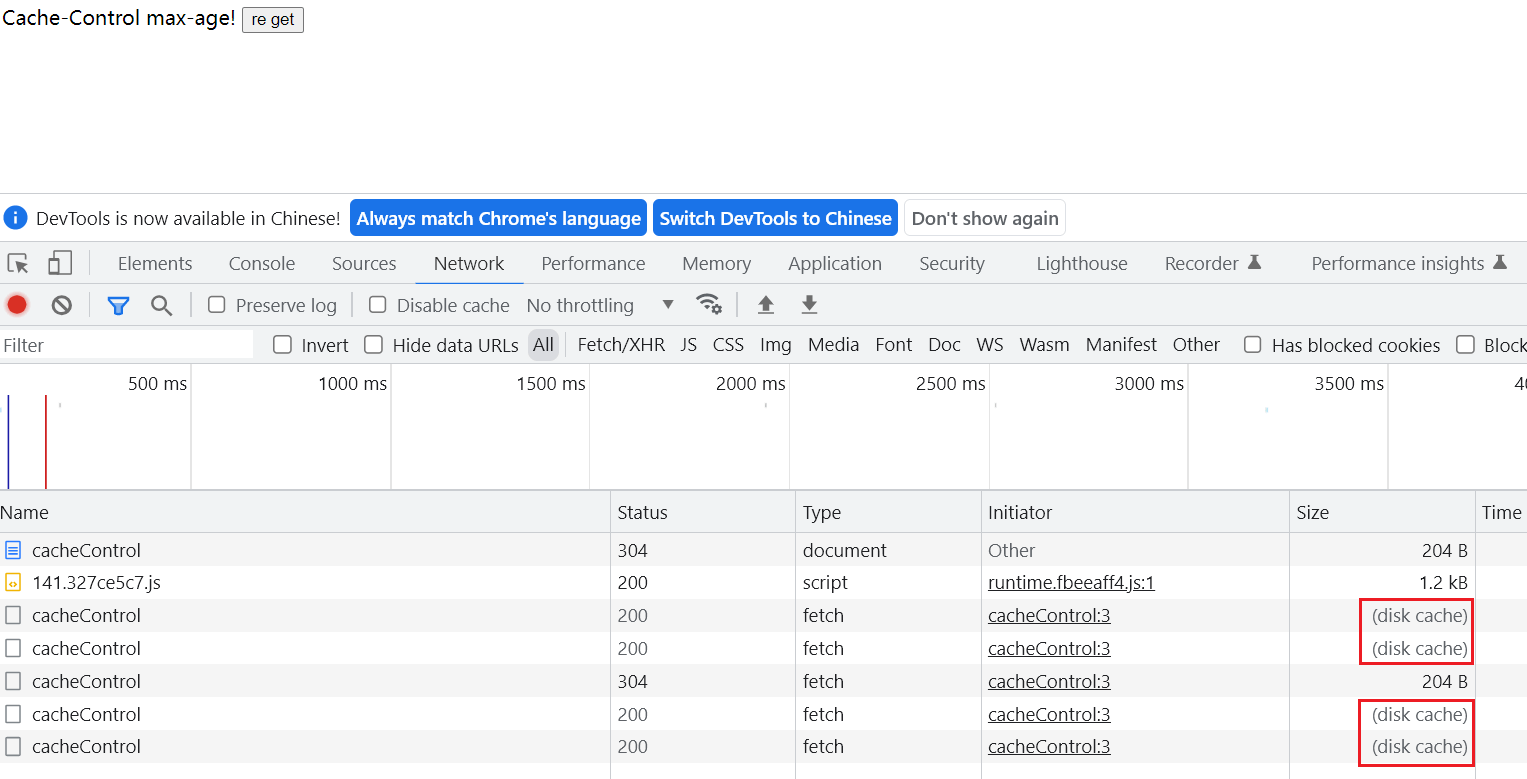Image resolution: width=1527 pixels, height=779 pixels.
Task: Open the Memory tab
Action: [x=716, y=263]
